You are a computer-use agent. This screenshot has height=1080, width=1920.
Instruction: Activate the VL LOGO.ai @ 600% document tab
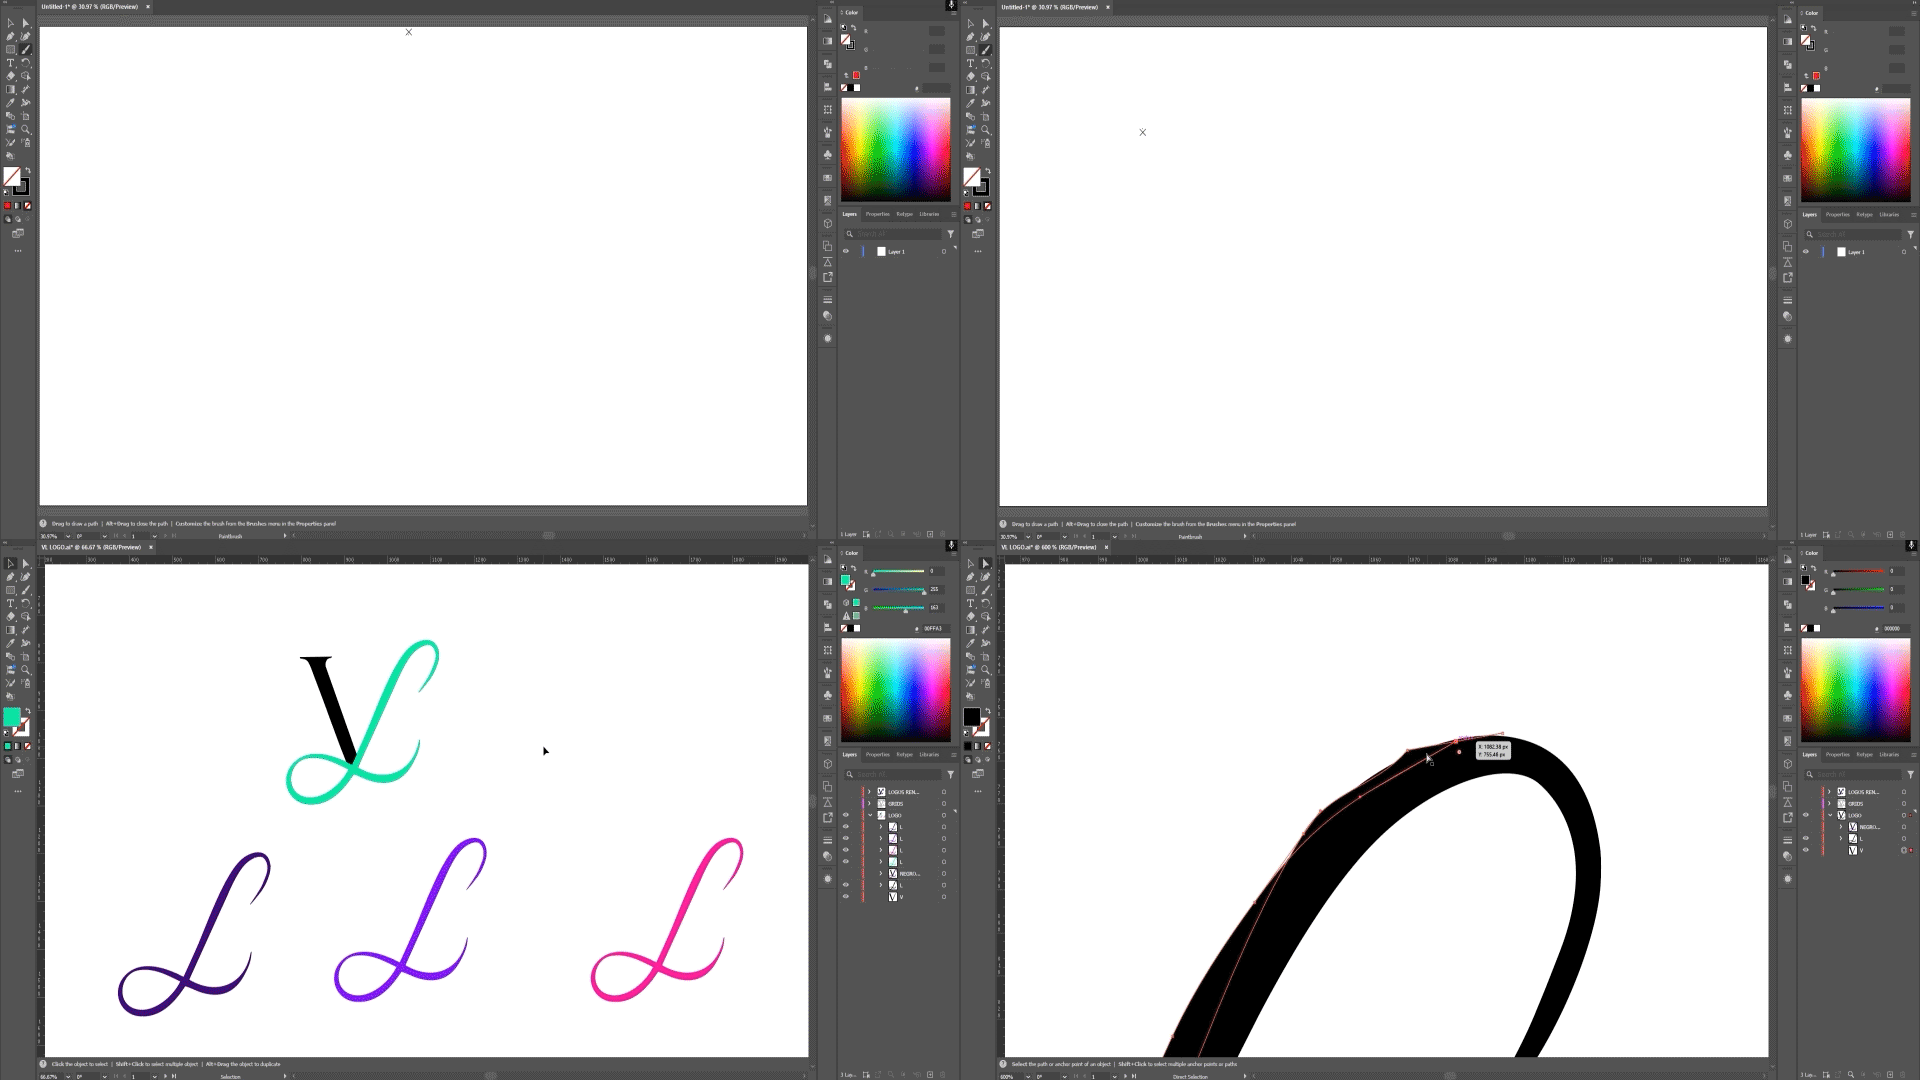pyautogui.click(x=1049, y=547)
